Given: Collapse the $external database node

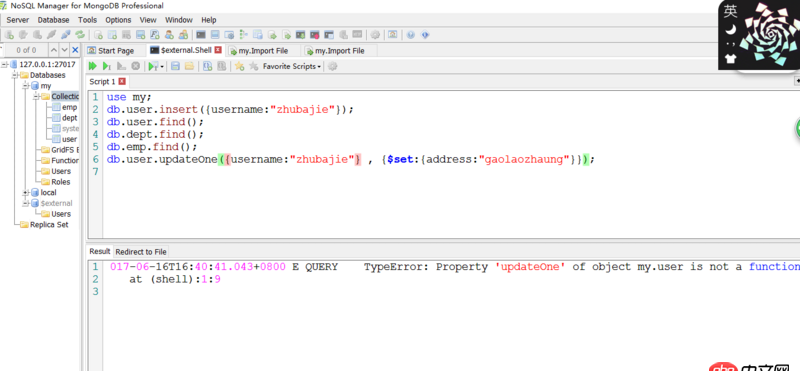Looking at the screenshot, I should 26,203.
